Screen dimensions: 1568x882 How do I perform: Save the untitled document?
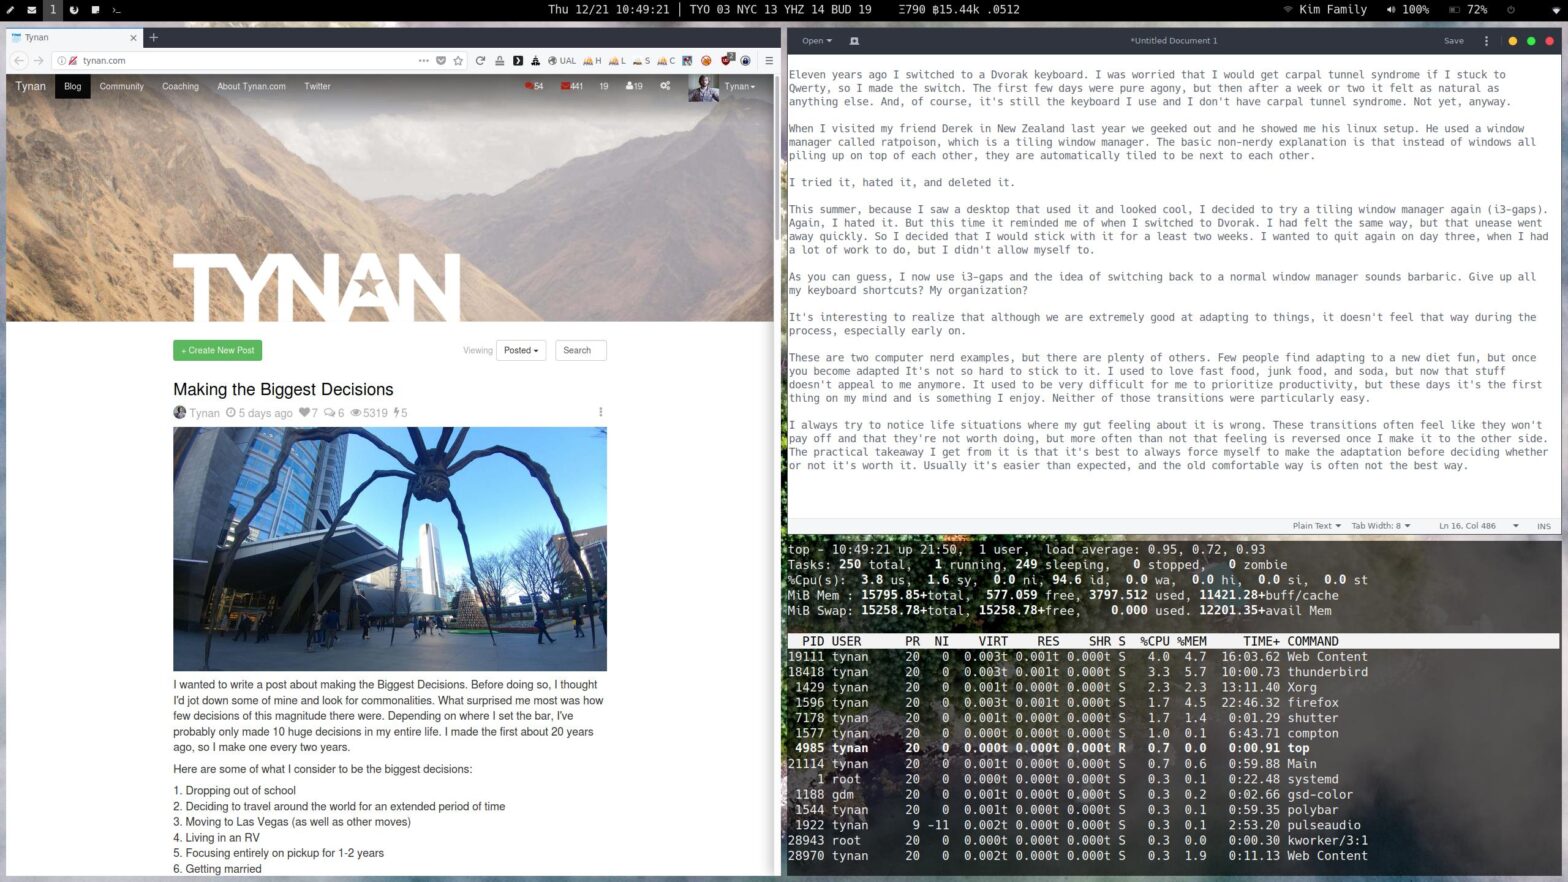tap(1453, 41)
